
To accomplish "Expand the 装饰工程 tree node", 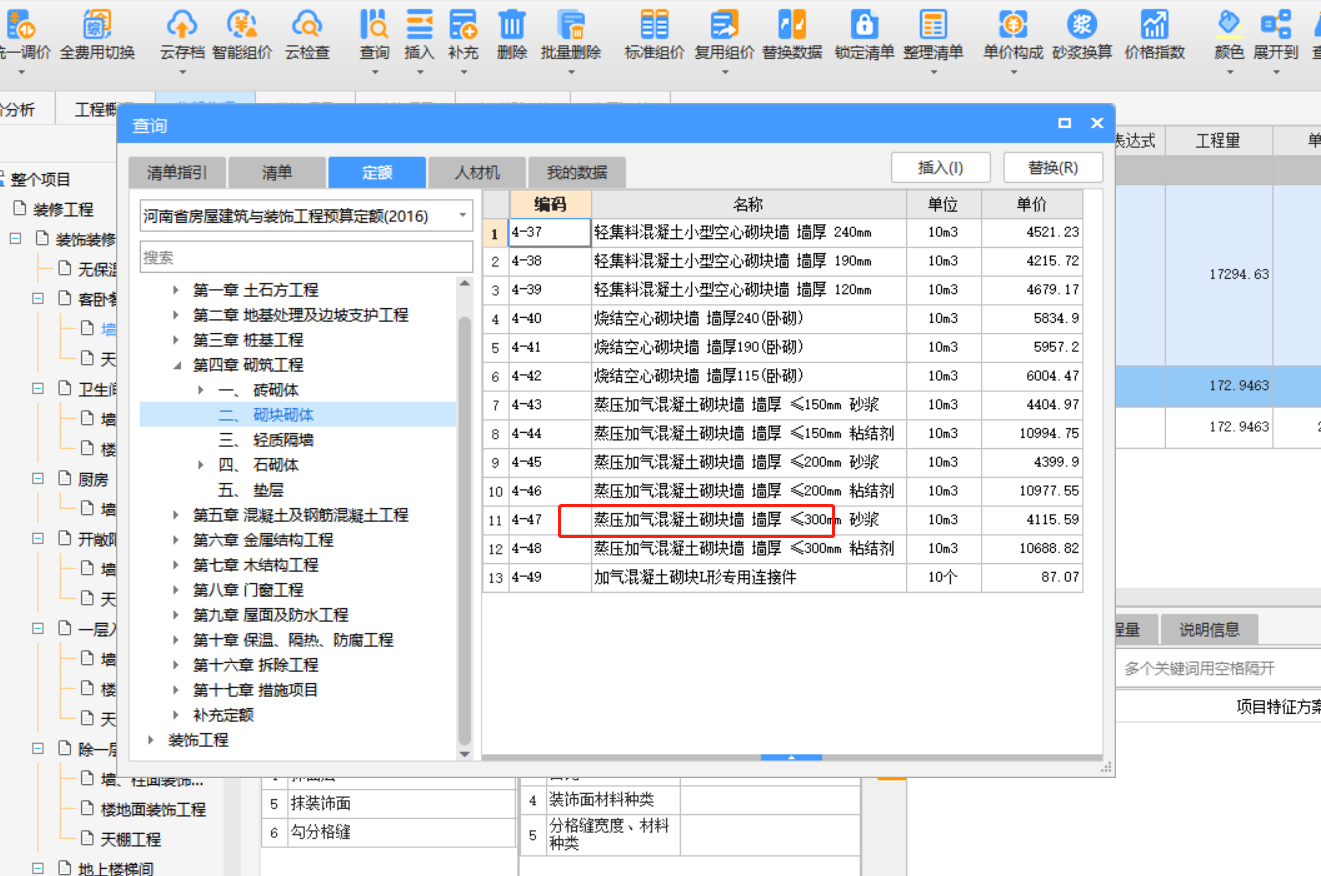I will pos(151,740).
